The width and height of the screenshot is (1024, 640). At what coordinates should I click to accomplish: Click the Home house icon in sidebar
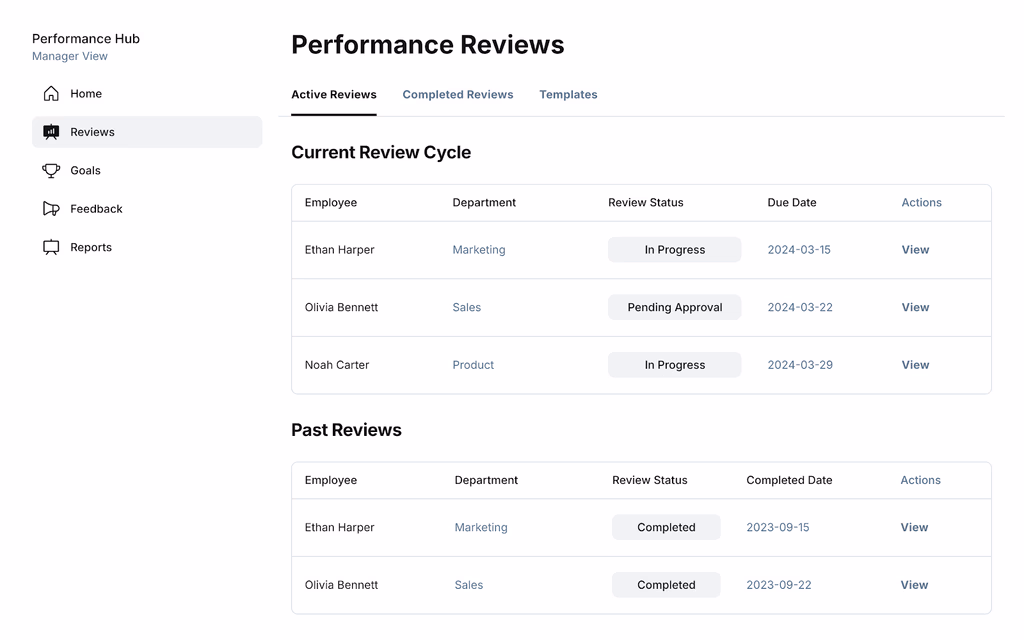pyautogui.click(x=51, y=93)
